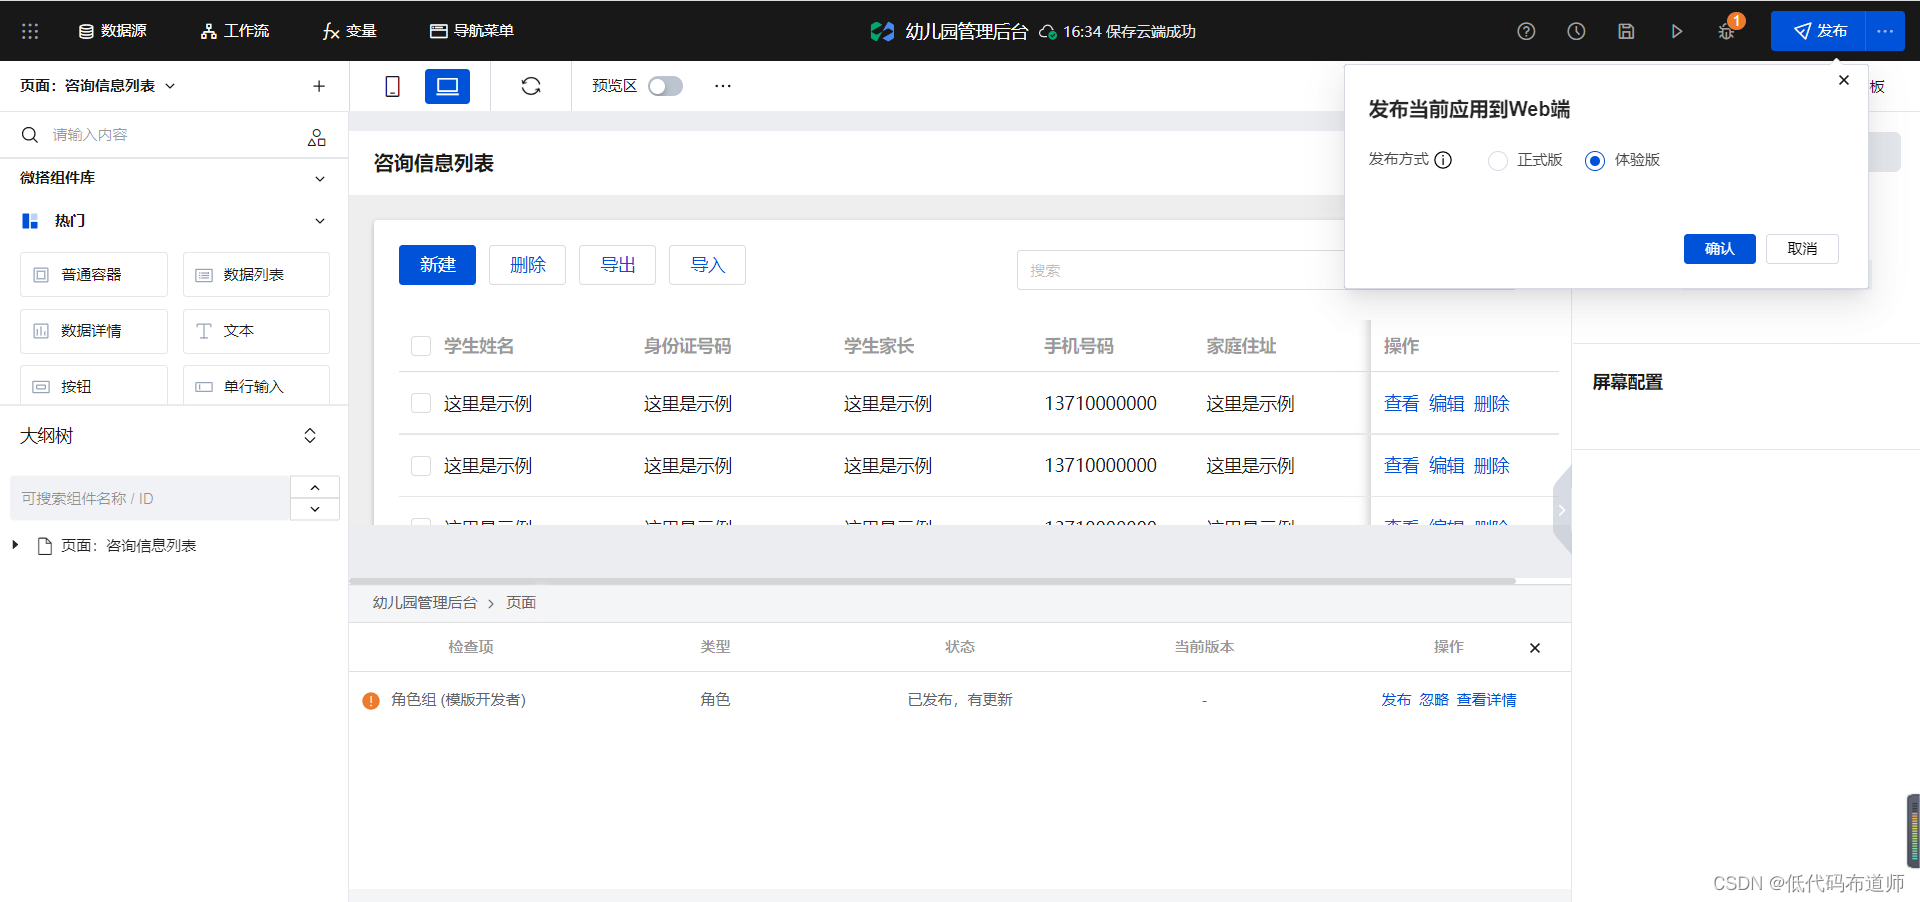Toggle the 大纲树 panel expander

point(310,436)
